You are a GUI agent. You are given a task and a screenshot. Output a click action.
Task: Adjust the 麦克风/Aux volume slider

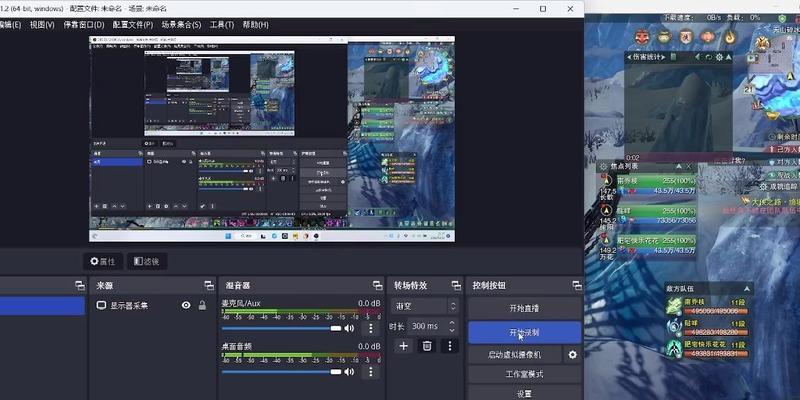282,329
